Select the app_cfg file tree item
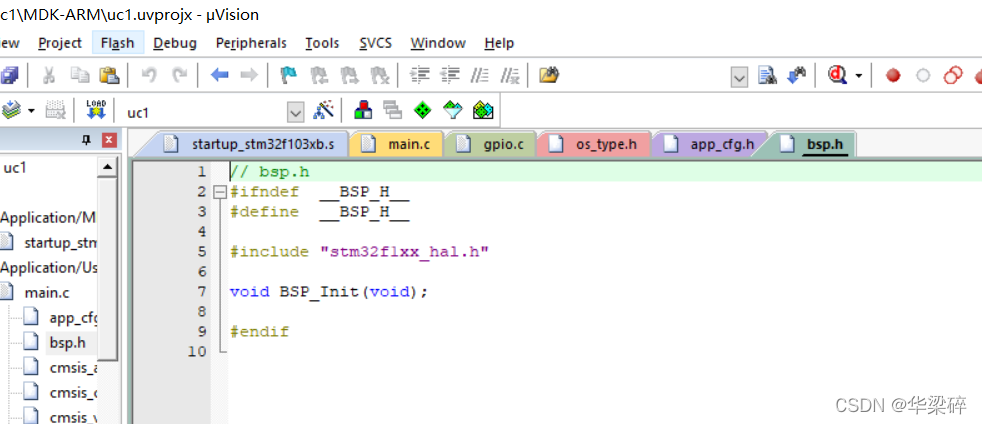The width and height of the screenshot is (982, 424). point(73,318)
